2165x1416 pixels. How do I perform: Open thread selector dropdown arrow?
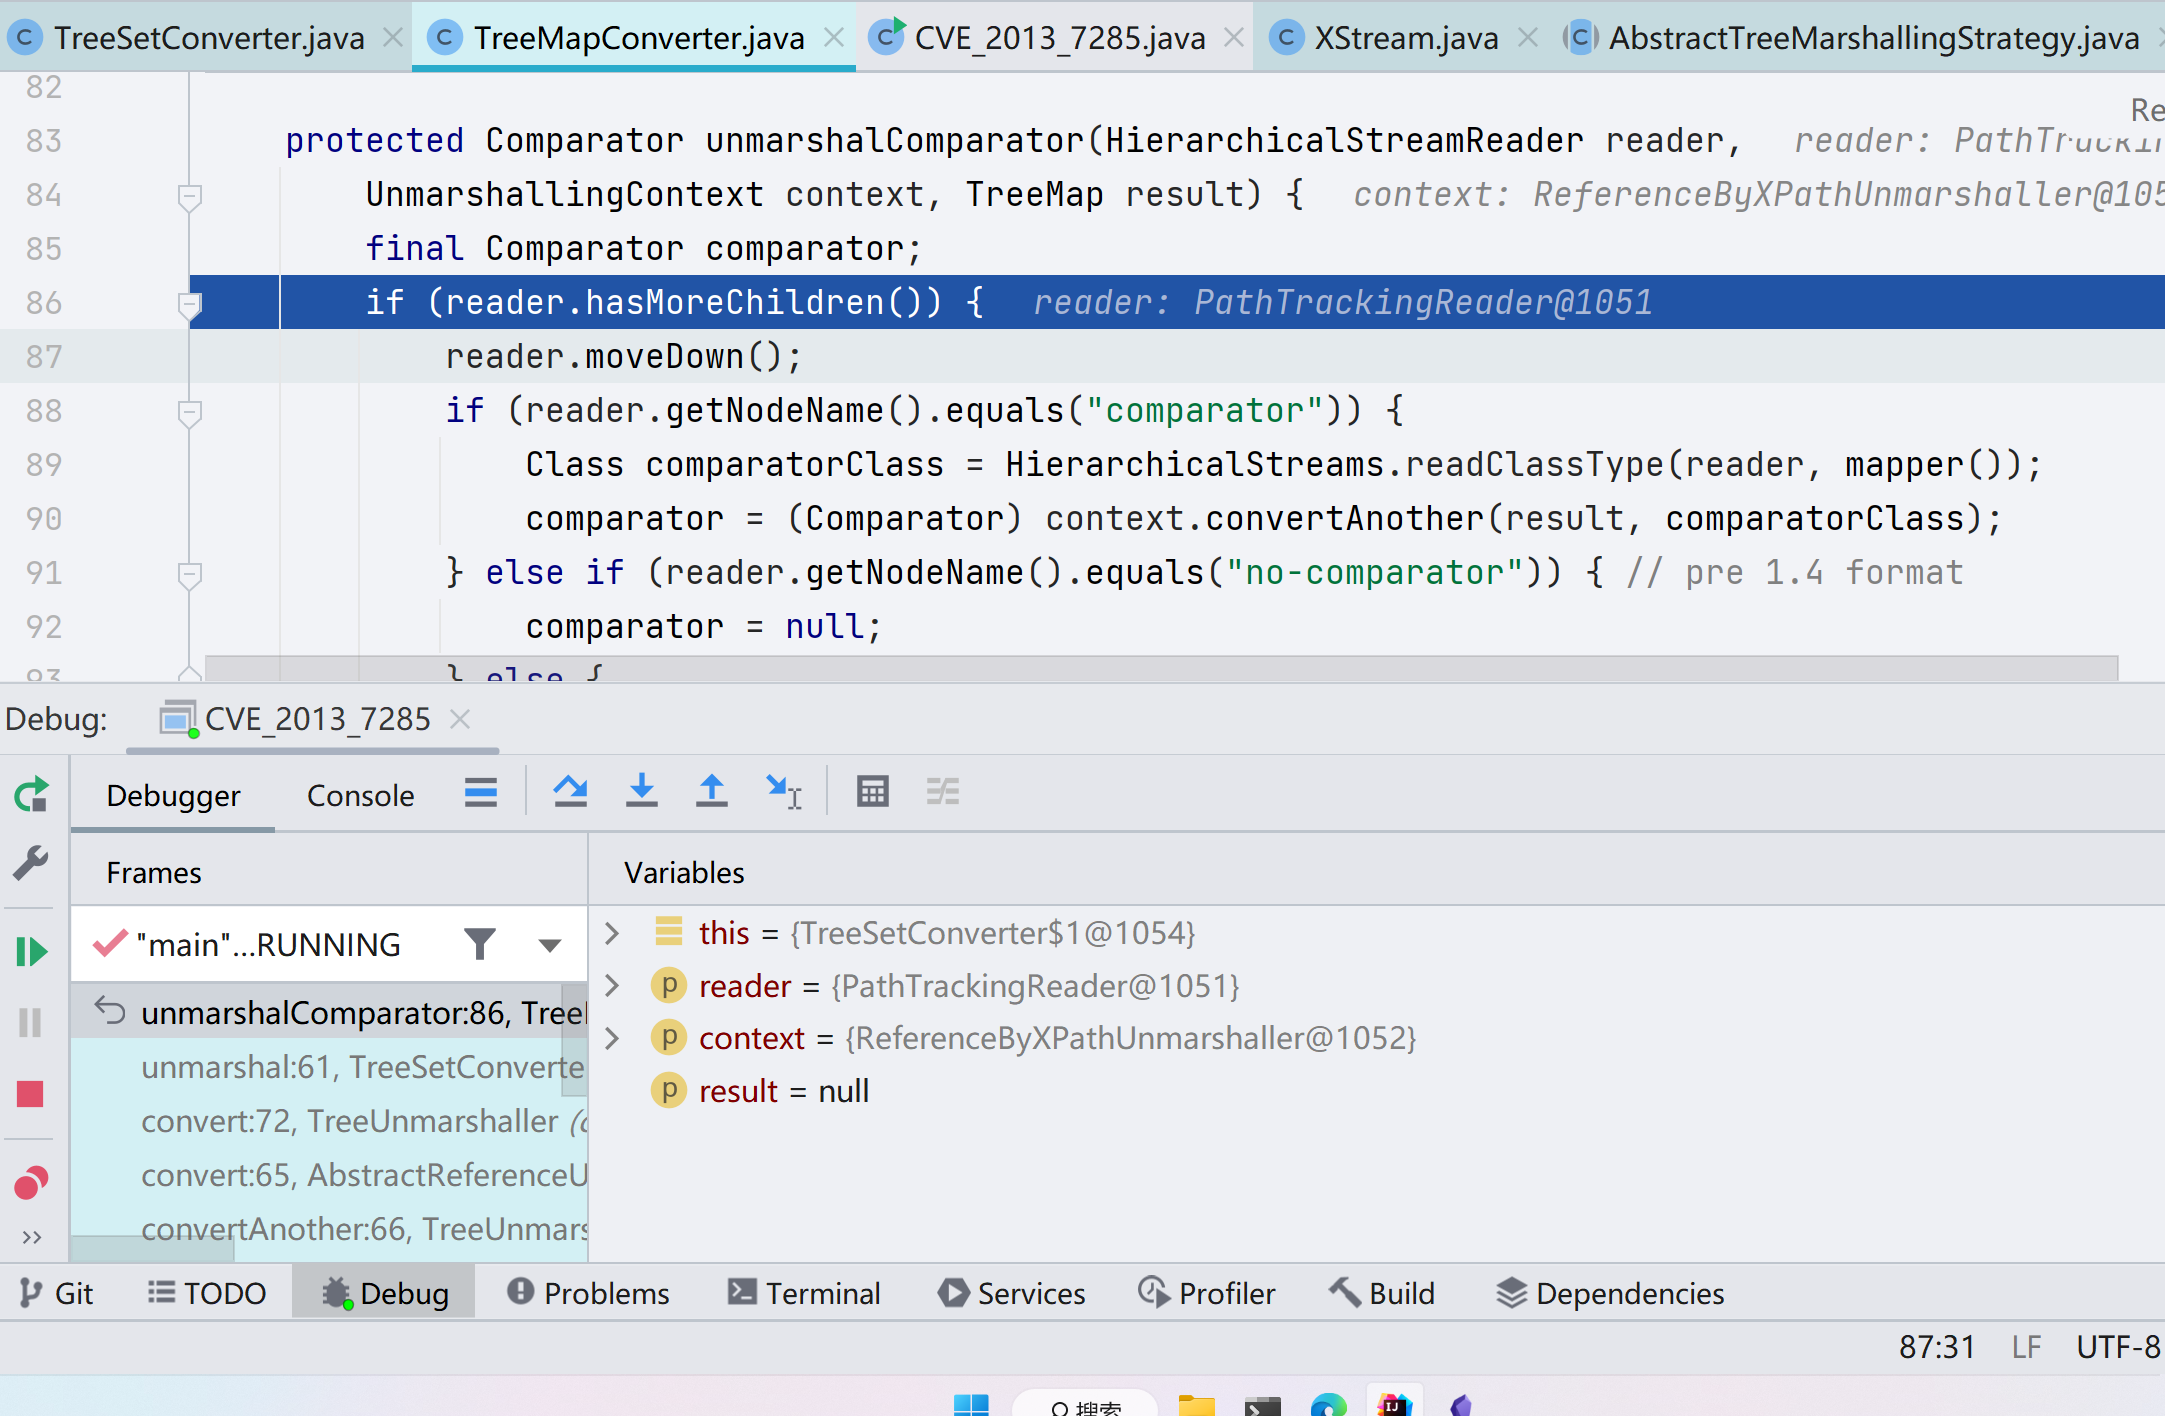(x=549, y=945)
